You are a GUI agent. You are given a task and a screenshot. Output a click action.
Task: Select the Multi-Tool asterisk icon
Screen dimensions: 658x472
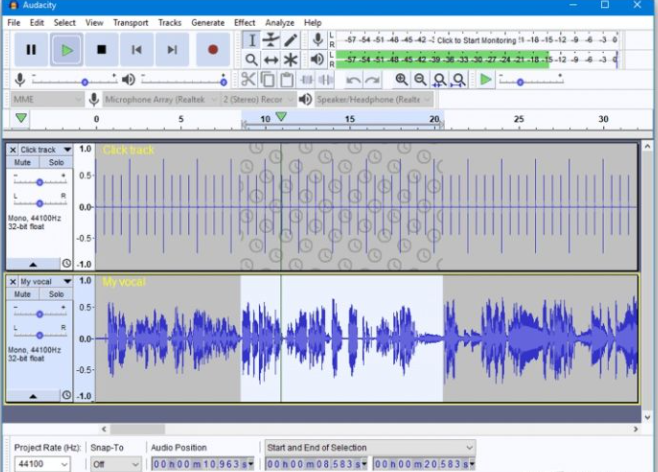(290, 60)
